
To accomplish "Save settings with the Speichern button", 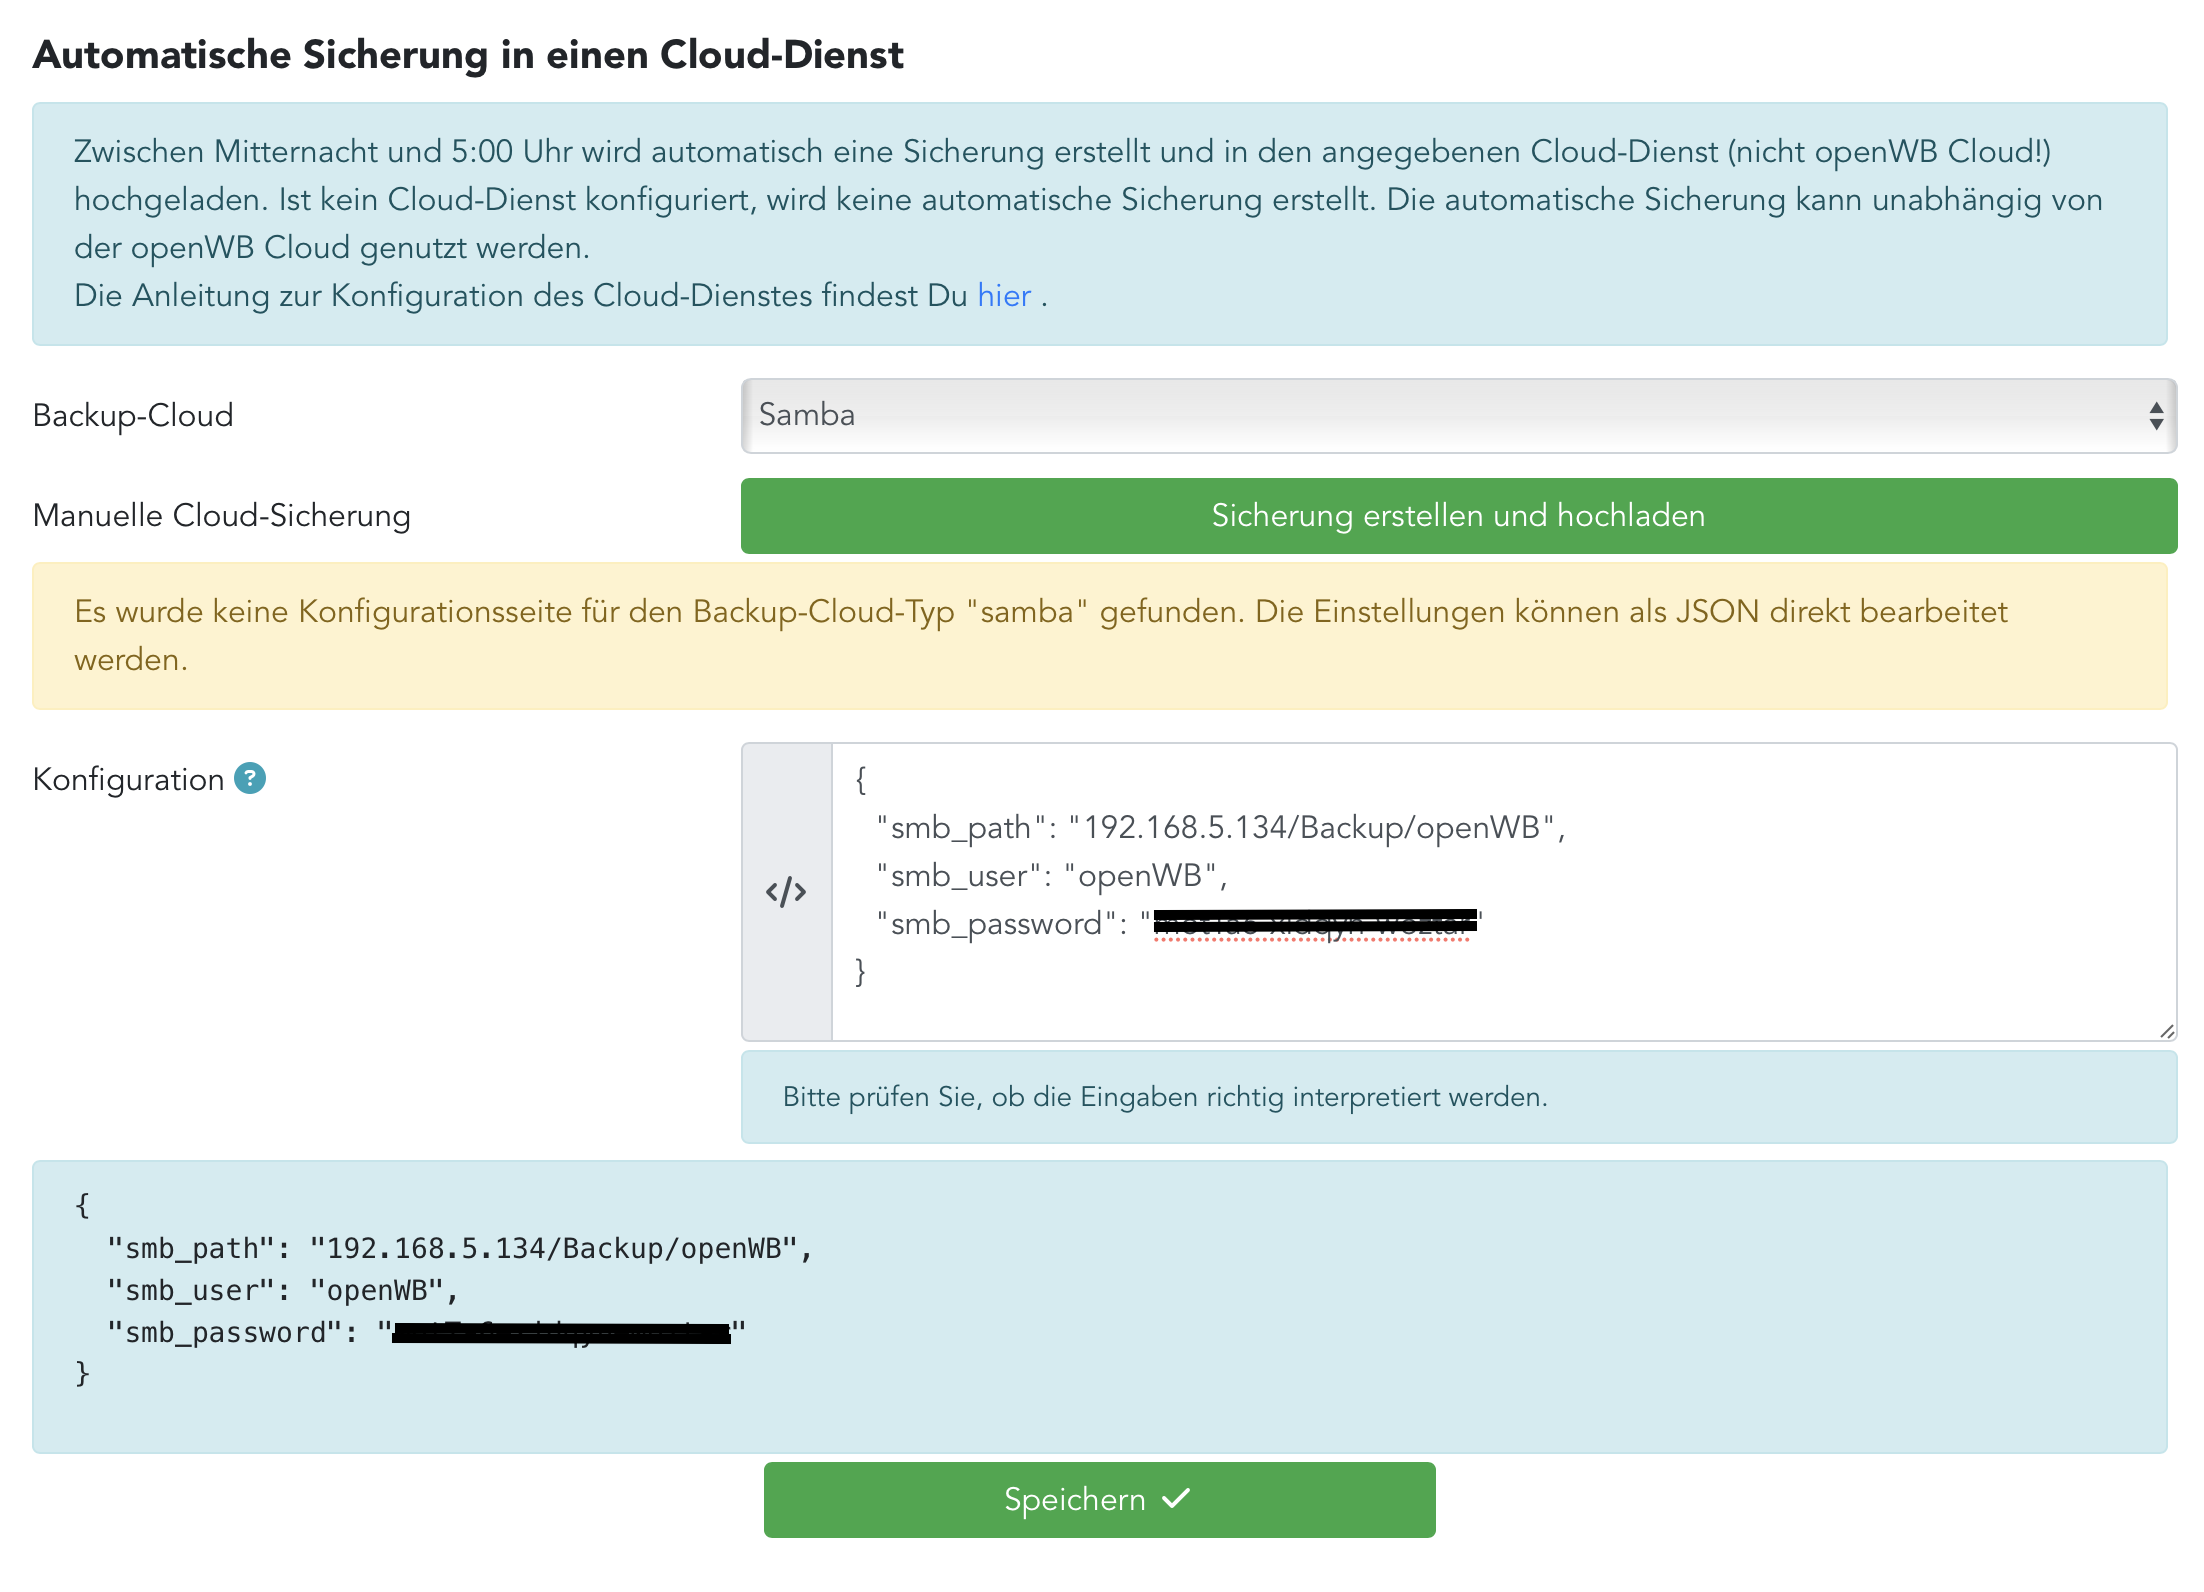I will click(x=1099, y=1499).
